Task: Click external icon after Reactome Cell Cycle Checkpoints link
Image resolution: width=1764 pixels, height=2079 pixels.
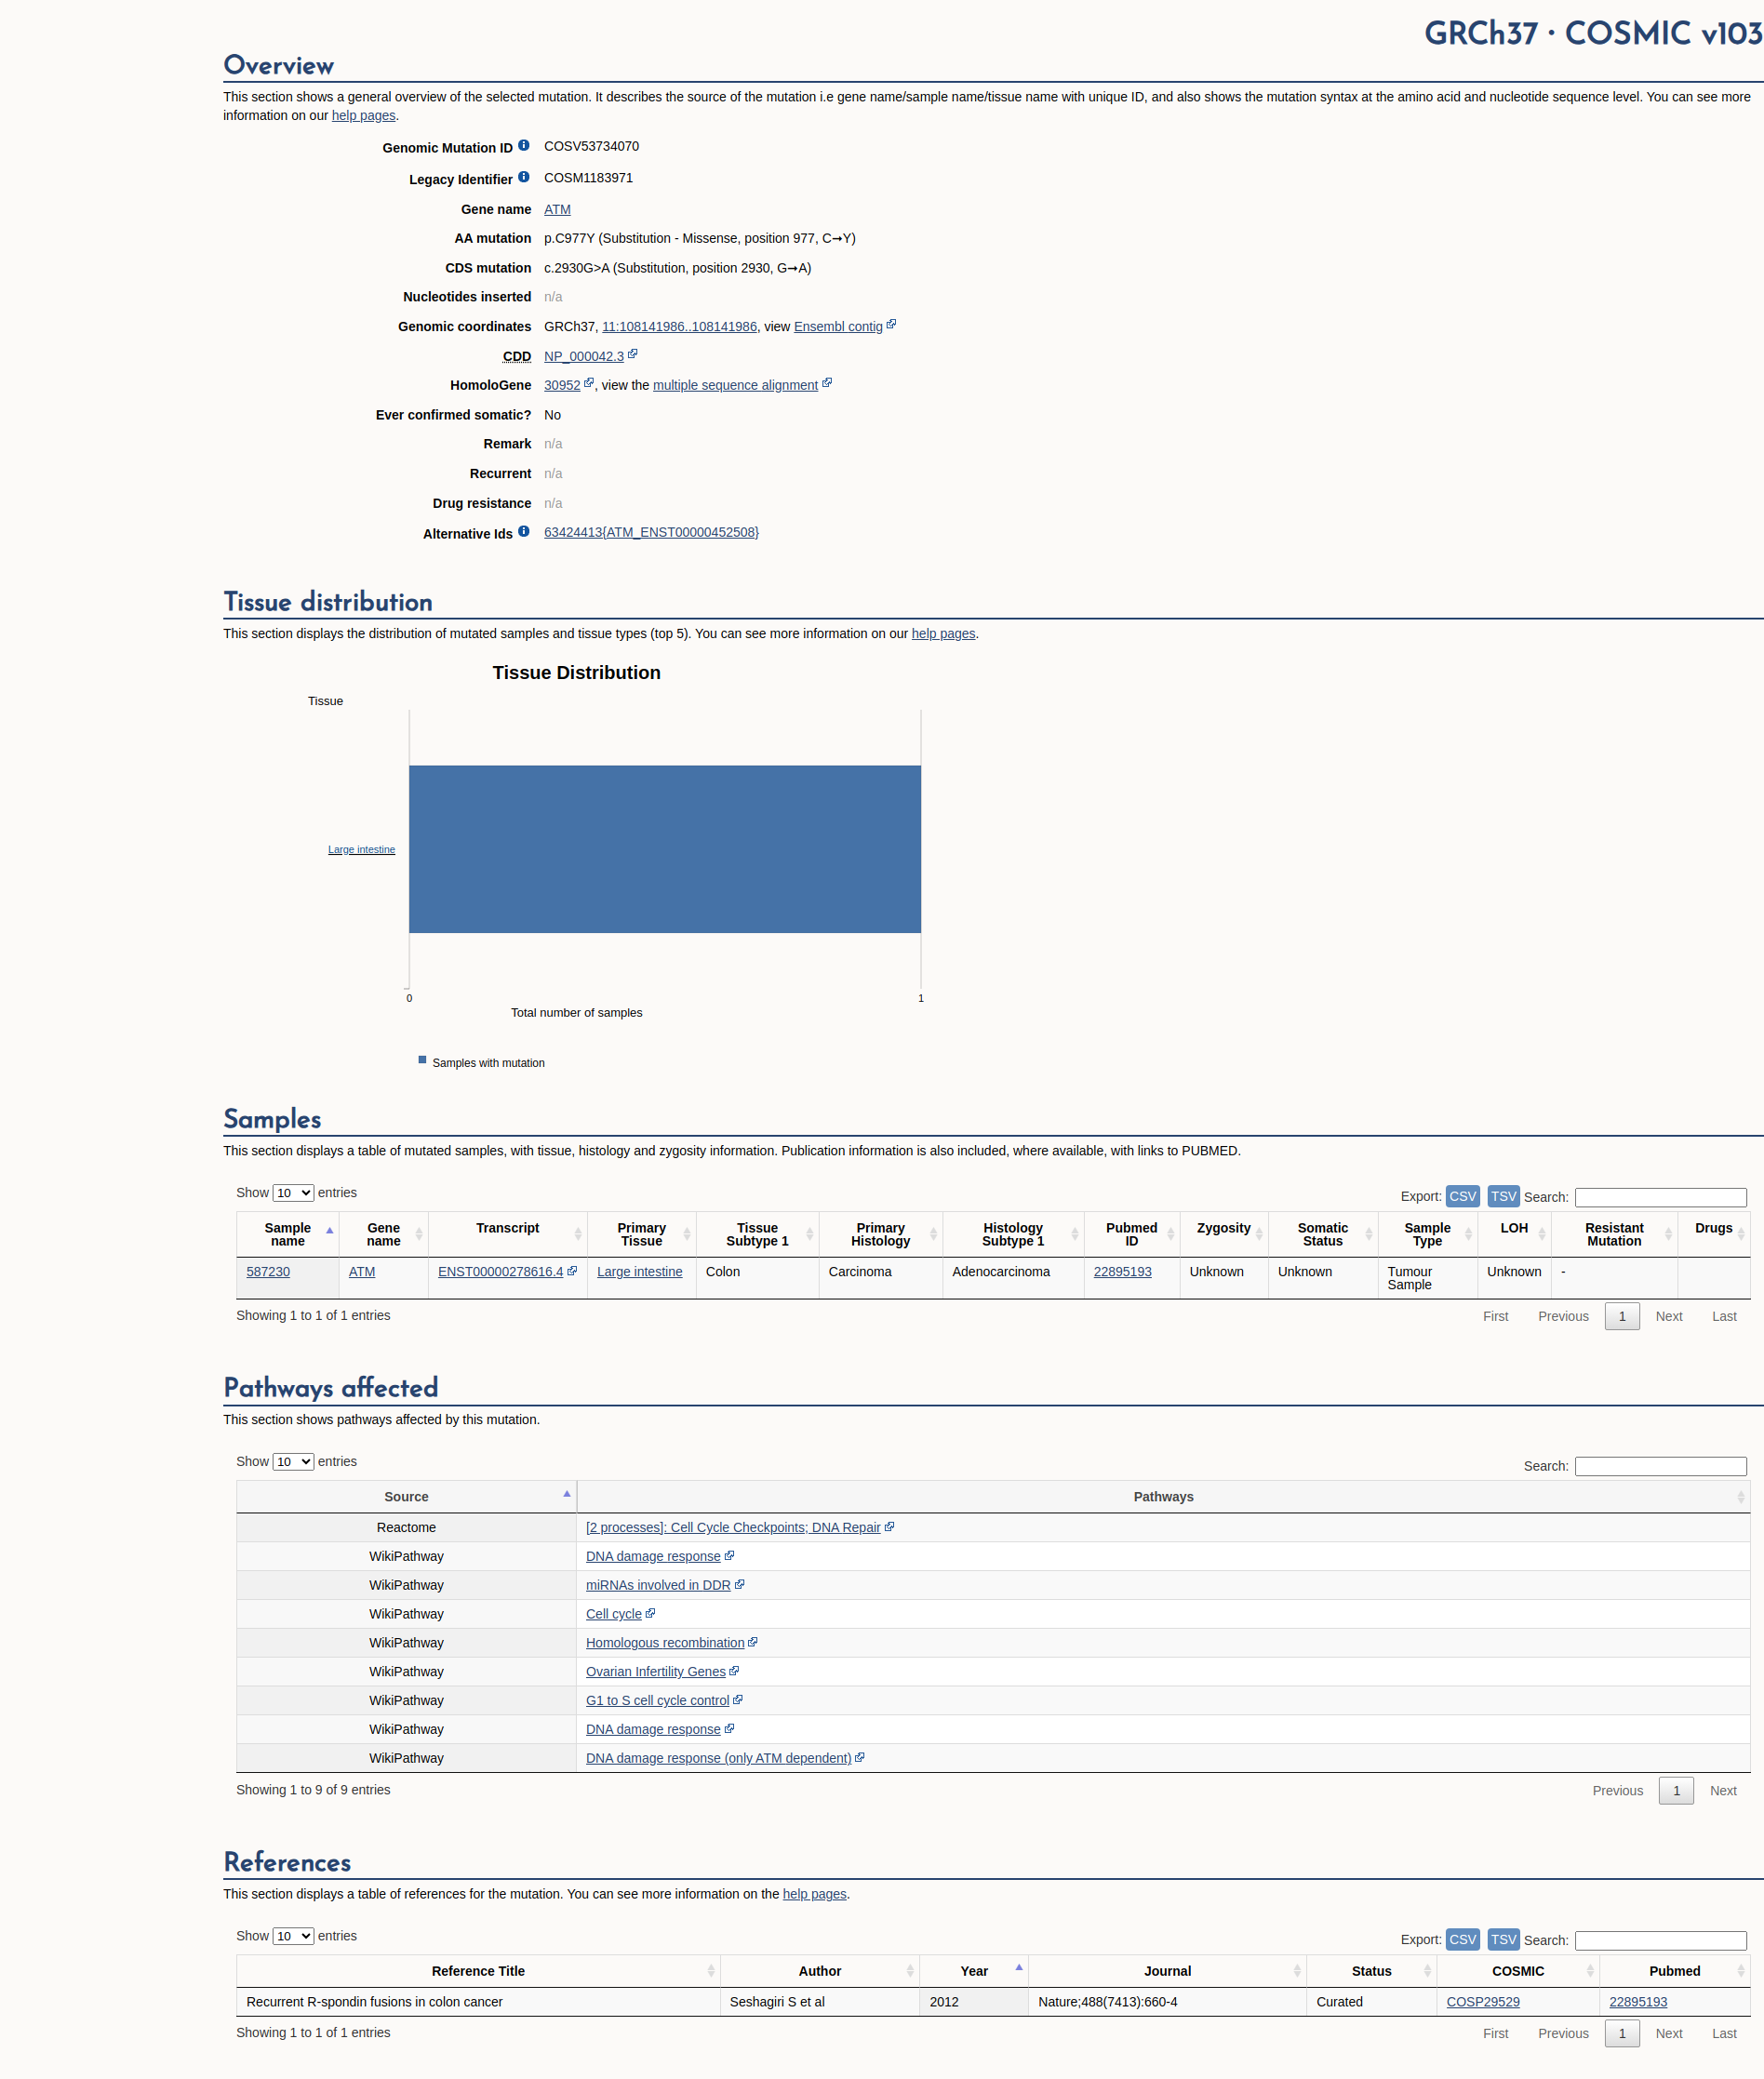Action: coord(889,1527)
